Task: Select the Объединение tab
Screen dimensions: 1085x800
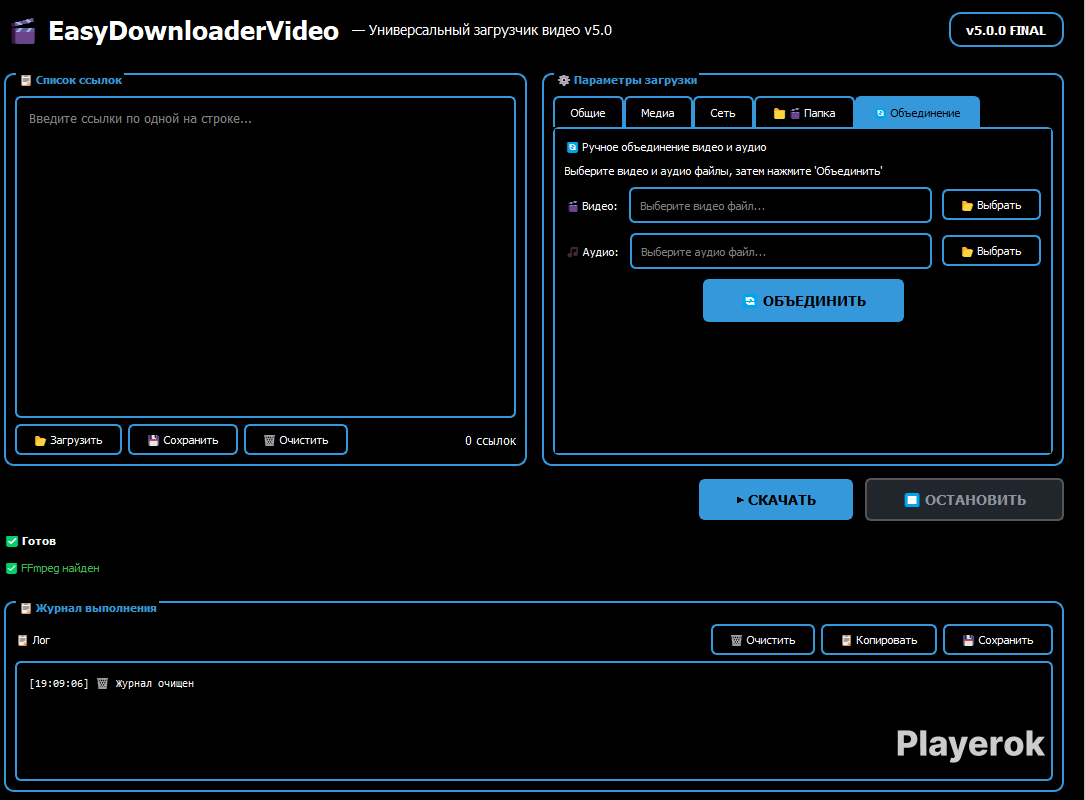Action: coord(918,113)
